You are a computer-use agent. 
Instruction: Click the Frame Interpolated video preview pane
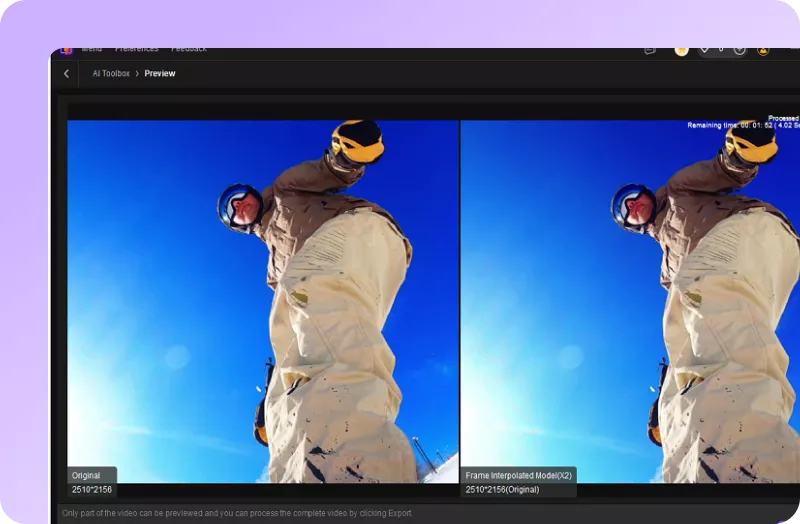click(630, 301)
